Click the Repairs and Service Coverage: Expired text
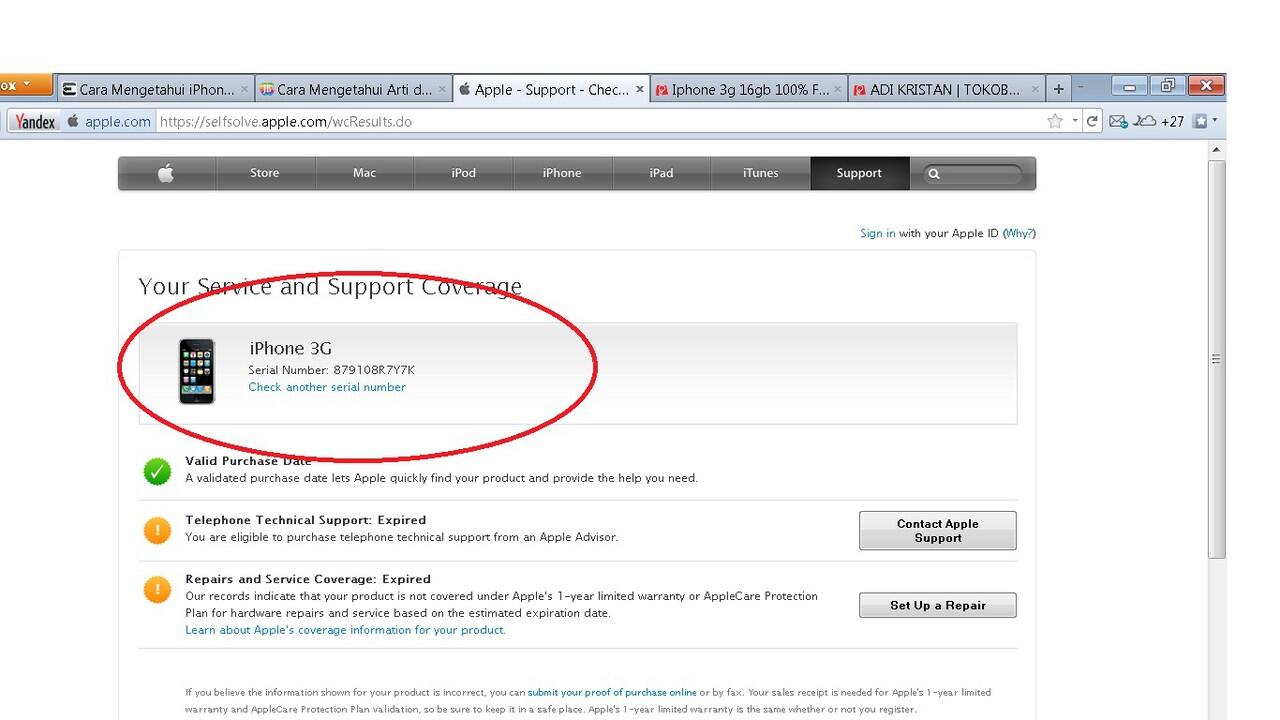This screenshot has width=1280, height=720. tap(308, 579)
